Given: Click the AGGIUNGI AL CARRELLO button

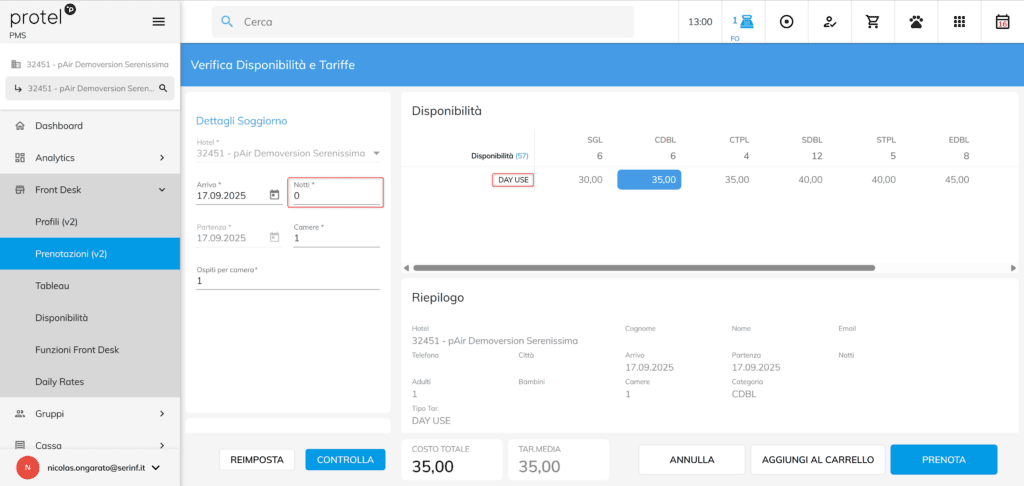Looking at the screenshot, I should [818, 460].
